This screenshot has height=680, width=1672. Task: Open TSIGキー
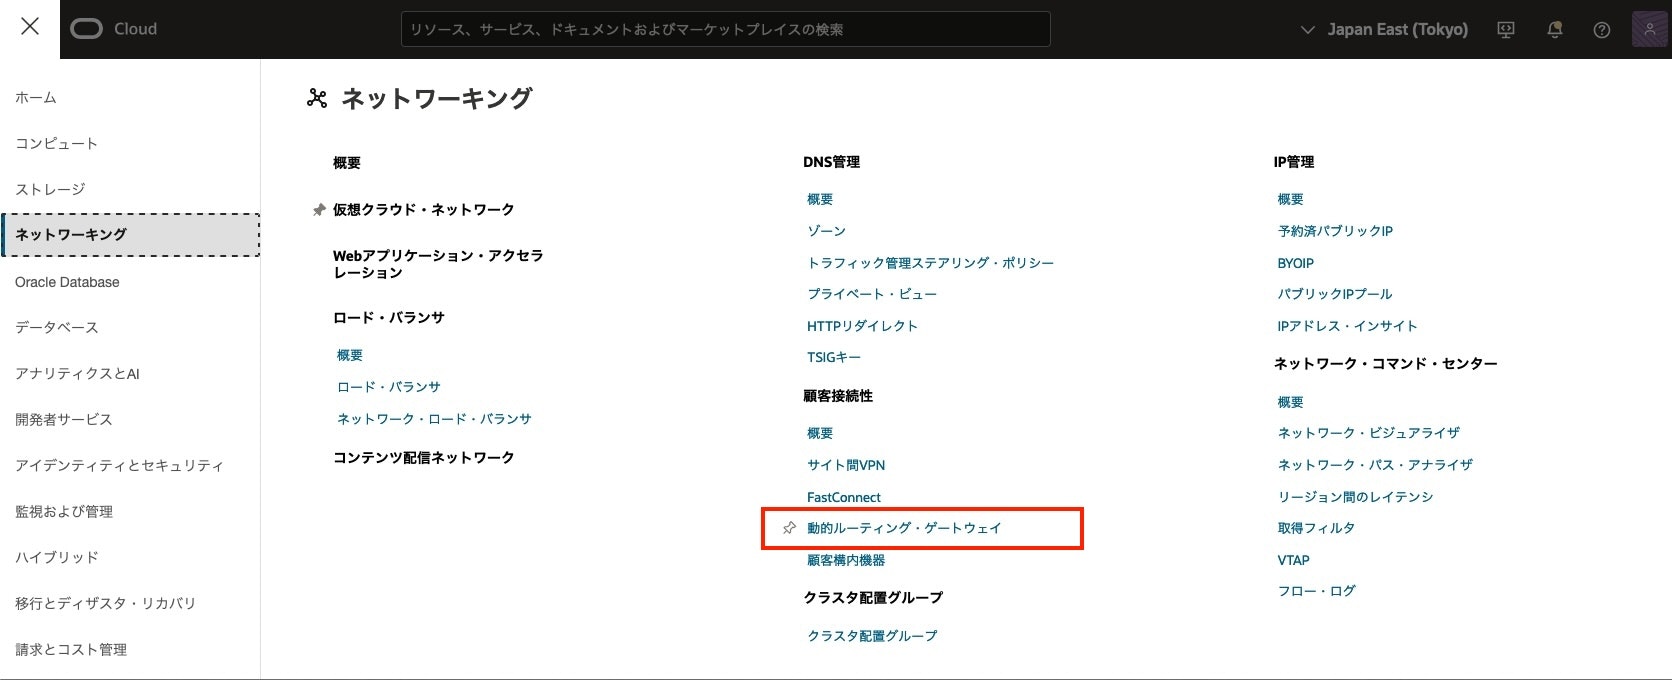834,357
